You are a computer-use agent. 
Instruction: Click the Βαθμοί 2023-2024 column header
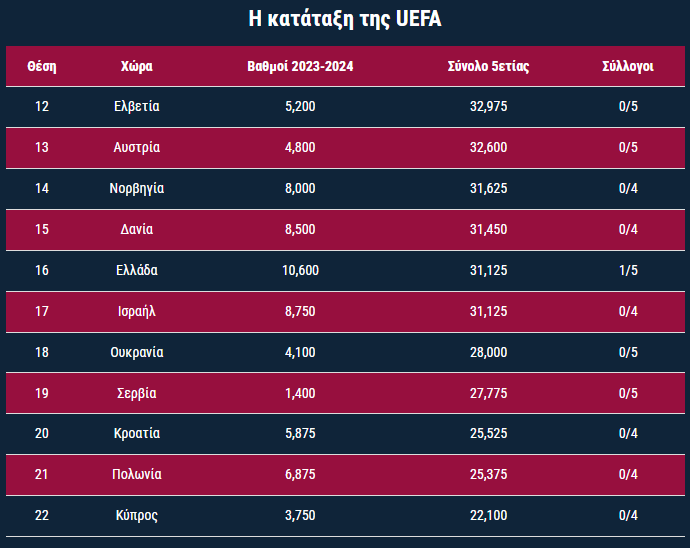(300, 66)
